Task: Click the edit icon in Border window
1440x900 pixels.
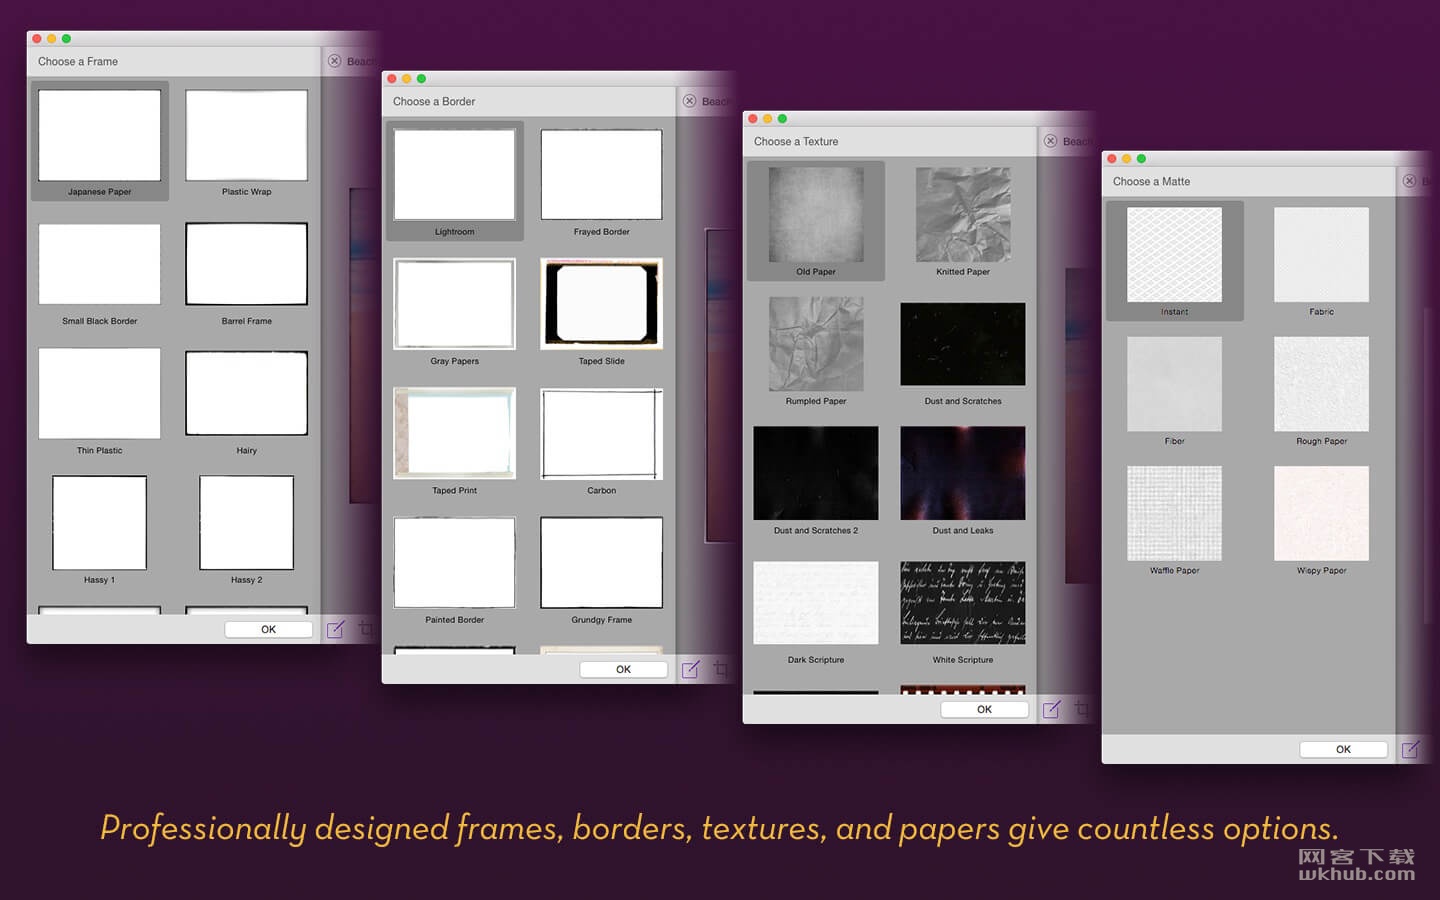Action: [691, 669]
